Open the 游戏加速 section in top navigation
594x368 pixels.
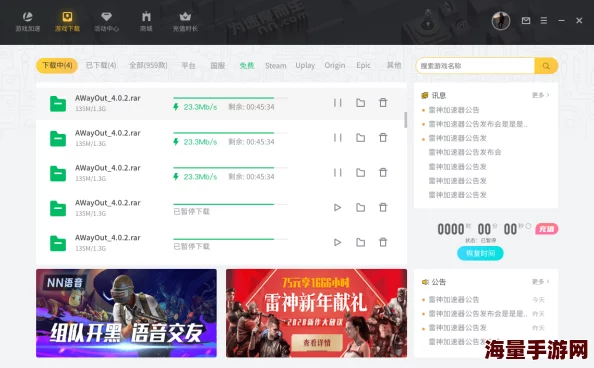(28, 22)
